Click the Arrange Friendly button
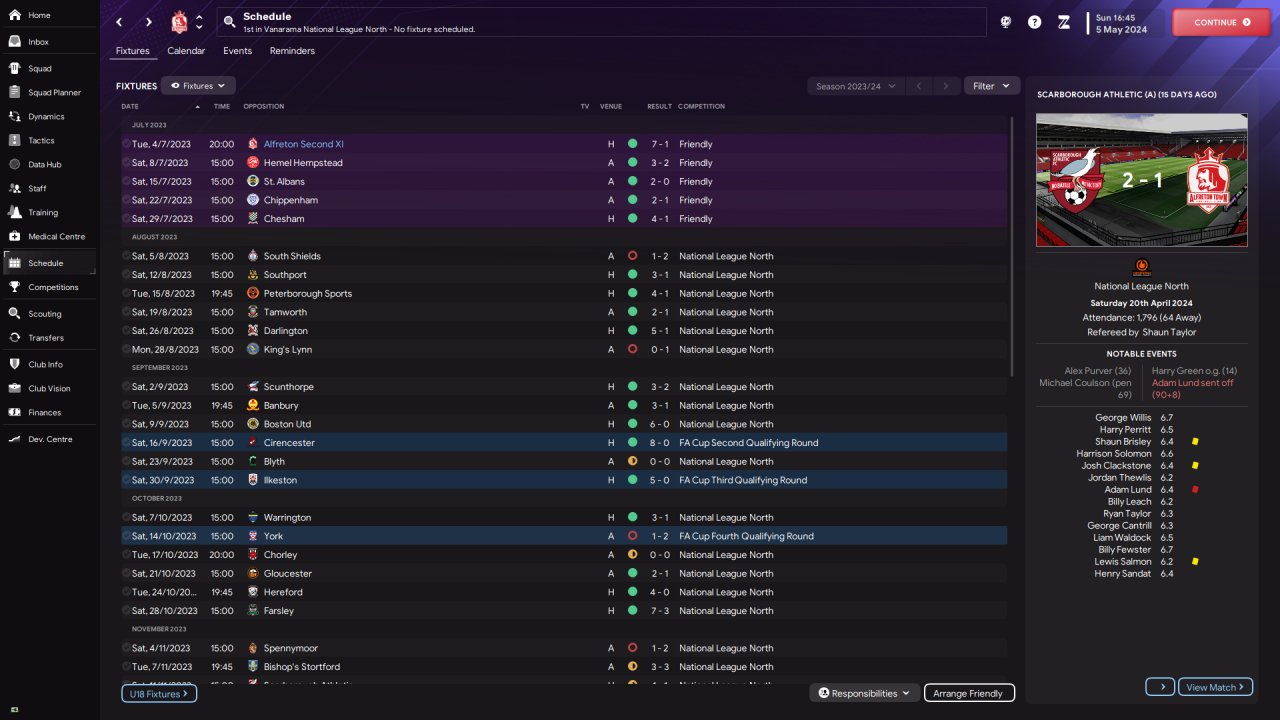Screen dimensions: 1280x720 click(968, 693)
